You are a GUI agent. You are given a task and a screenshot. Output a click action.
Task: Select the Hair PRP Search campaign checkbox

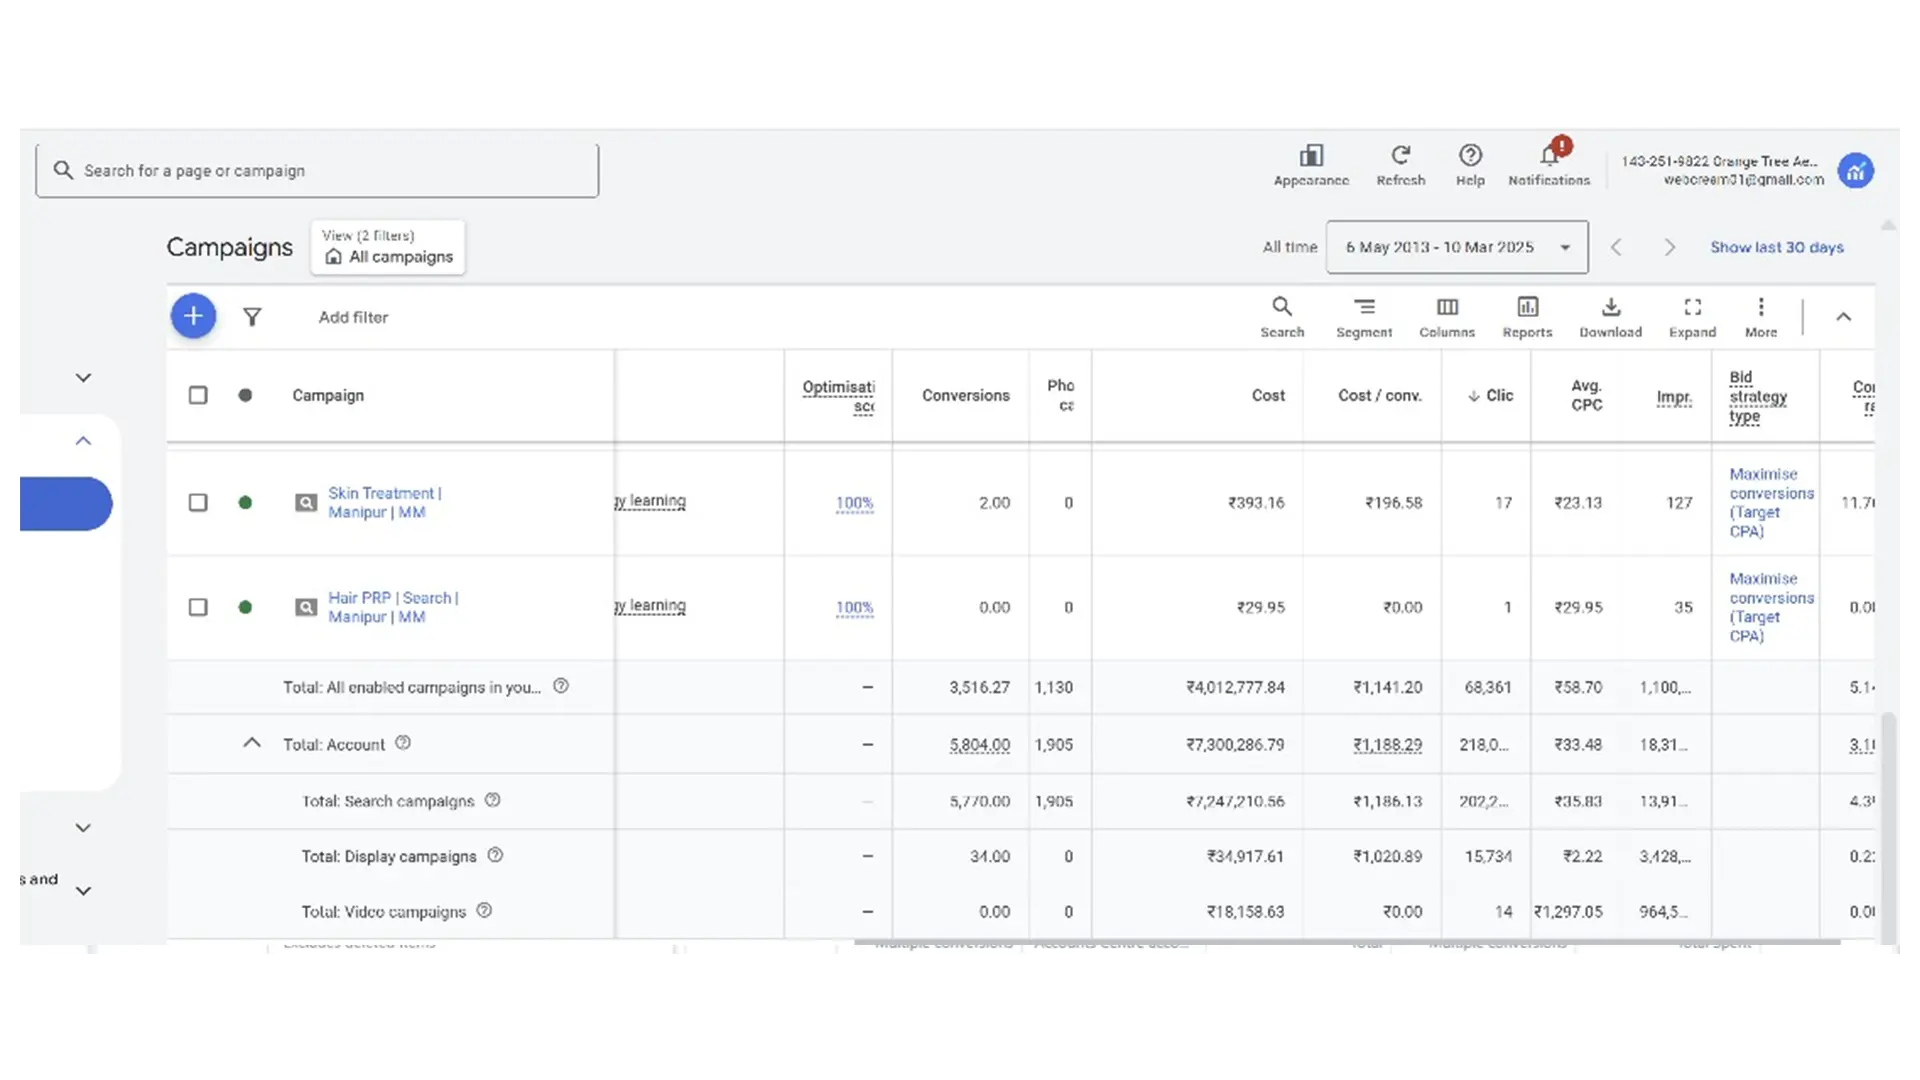click(x=198, y=607)
